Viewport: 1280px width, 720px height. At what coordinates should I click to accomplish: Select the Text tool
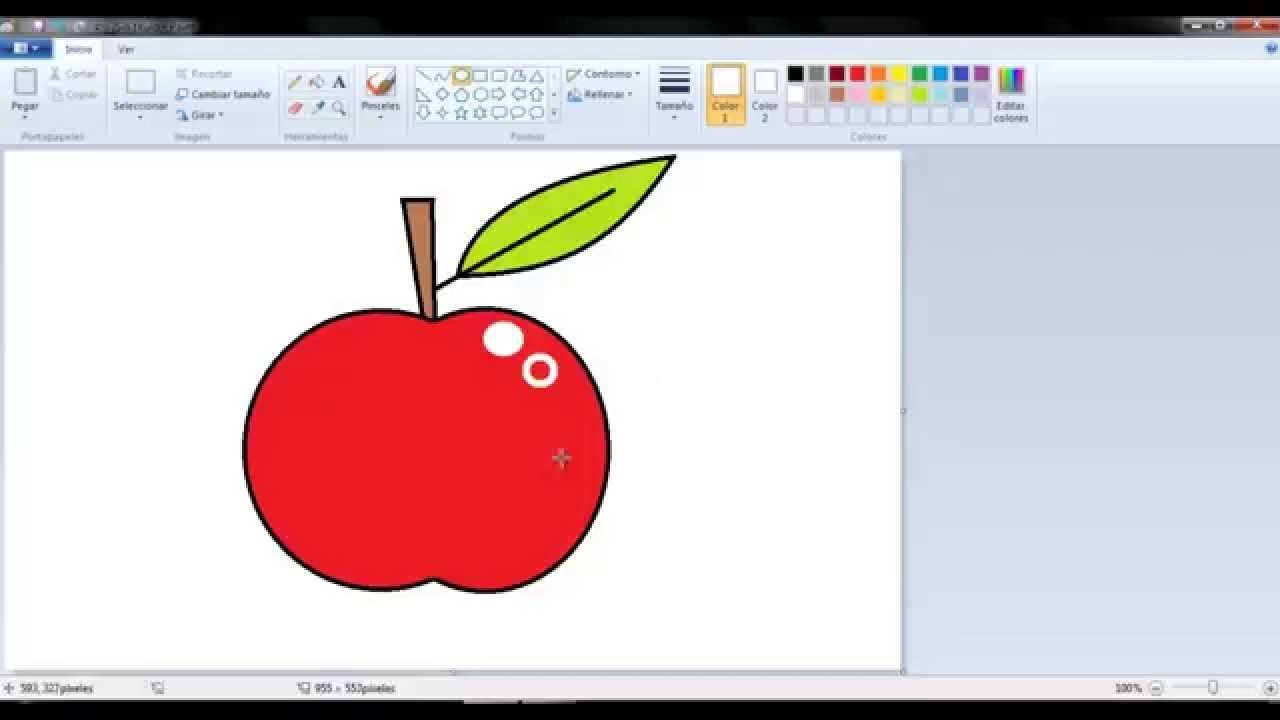[x=339, y=82]
